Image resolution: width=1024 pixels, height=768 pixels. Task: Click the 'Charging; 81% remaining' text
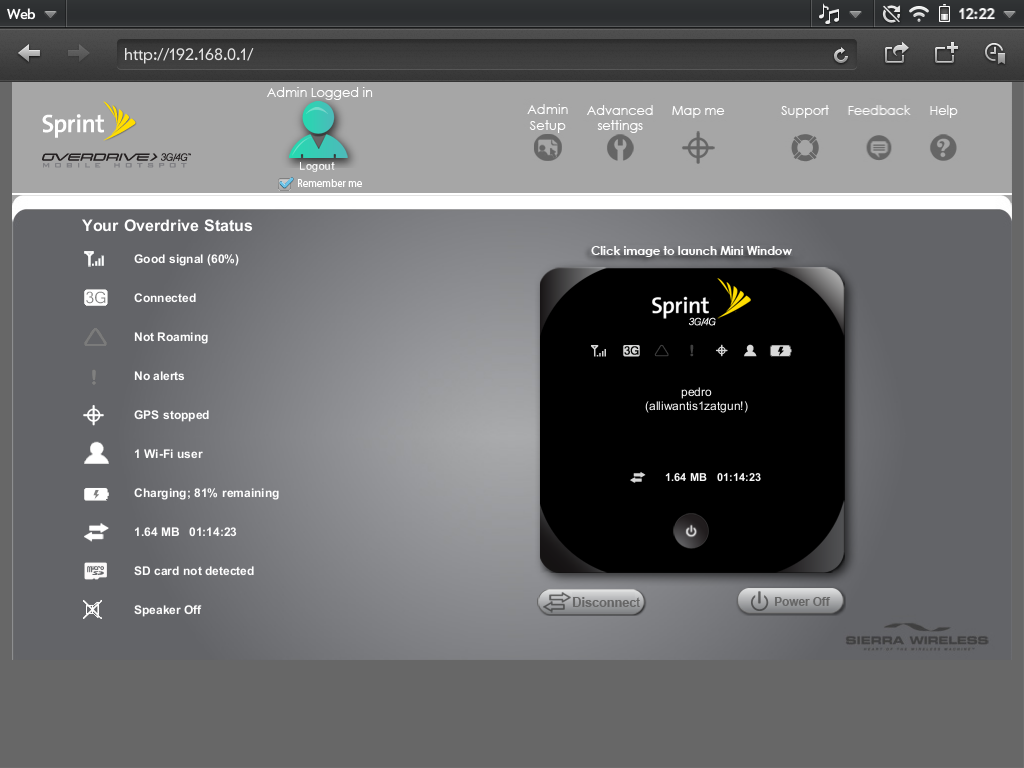(x=206, y=493)
